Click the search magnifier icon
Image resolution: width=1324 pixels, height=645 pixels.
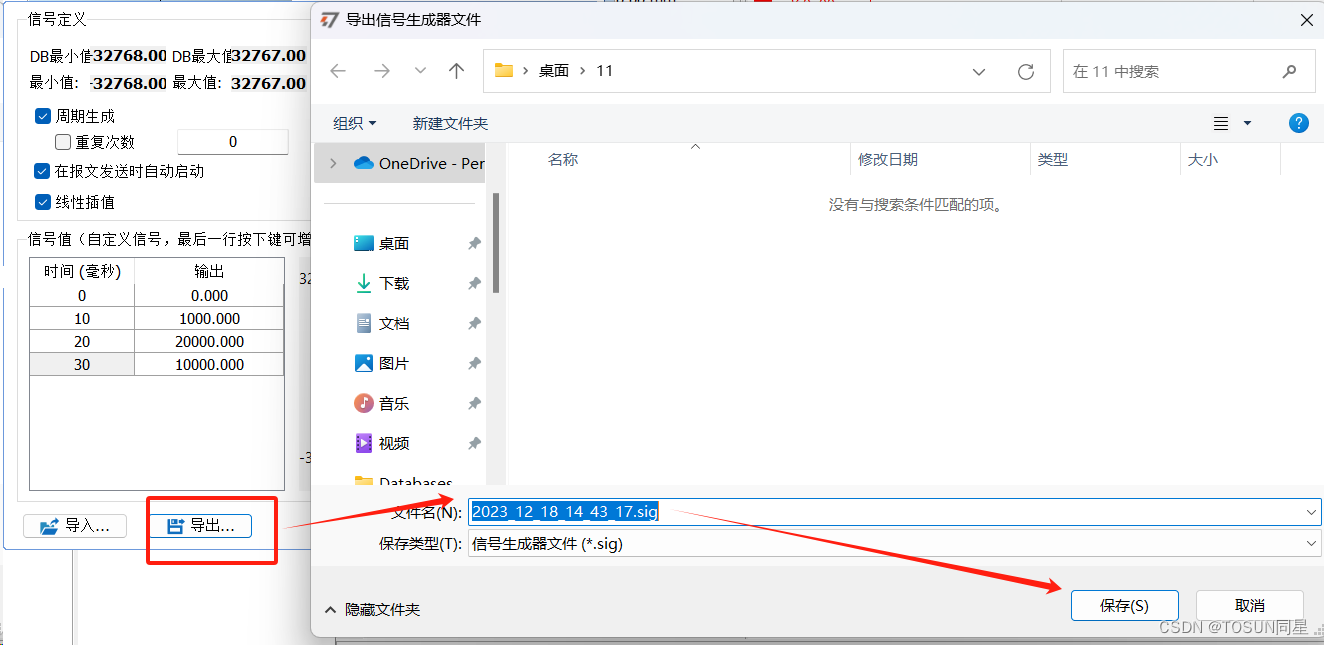(x=1290, y=71)
